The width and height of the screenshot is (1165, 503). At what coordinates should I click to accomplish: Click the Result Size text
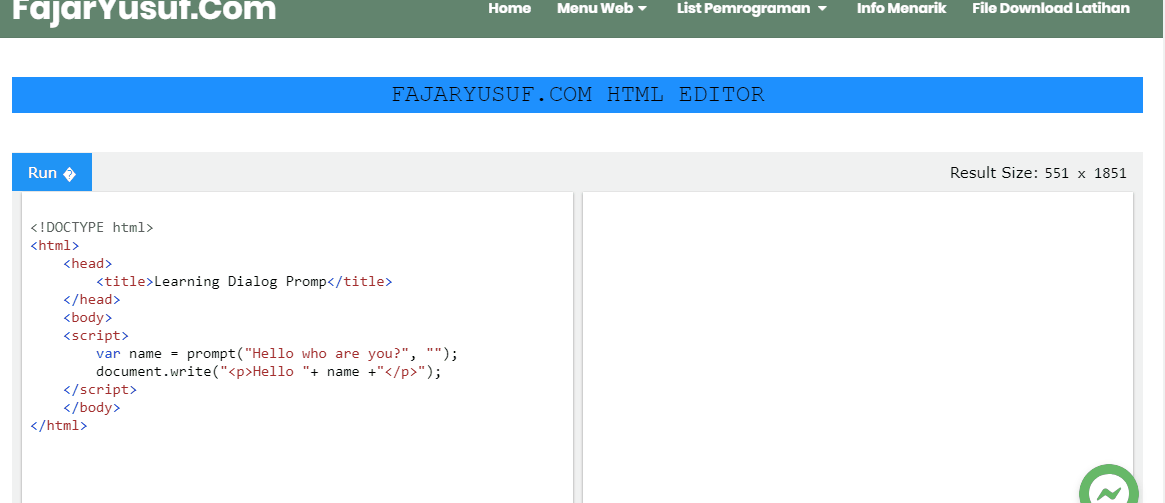pyautogui.click(x=1038, y=173)
